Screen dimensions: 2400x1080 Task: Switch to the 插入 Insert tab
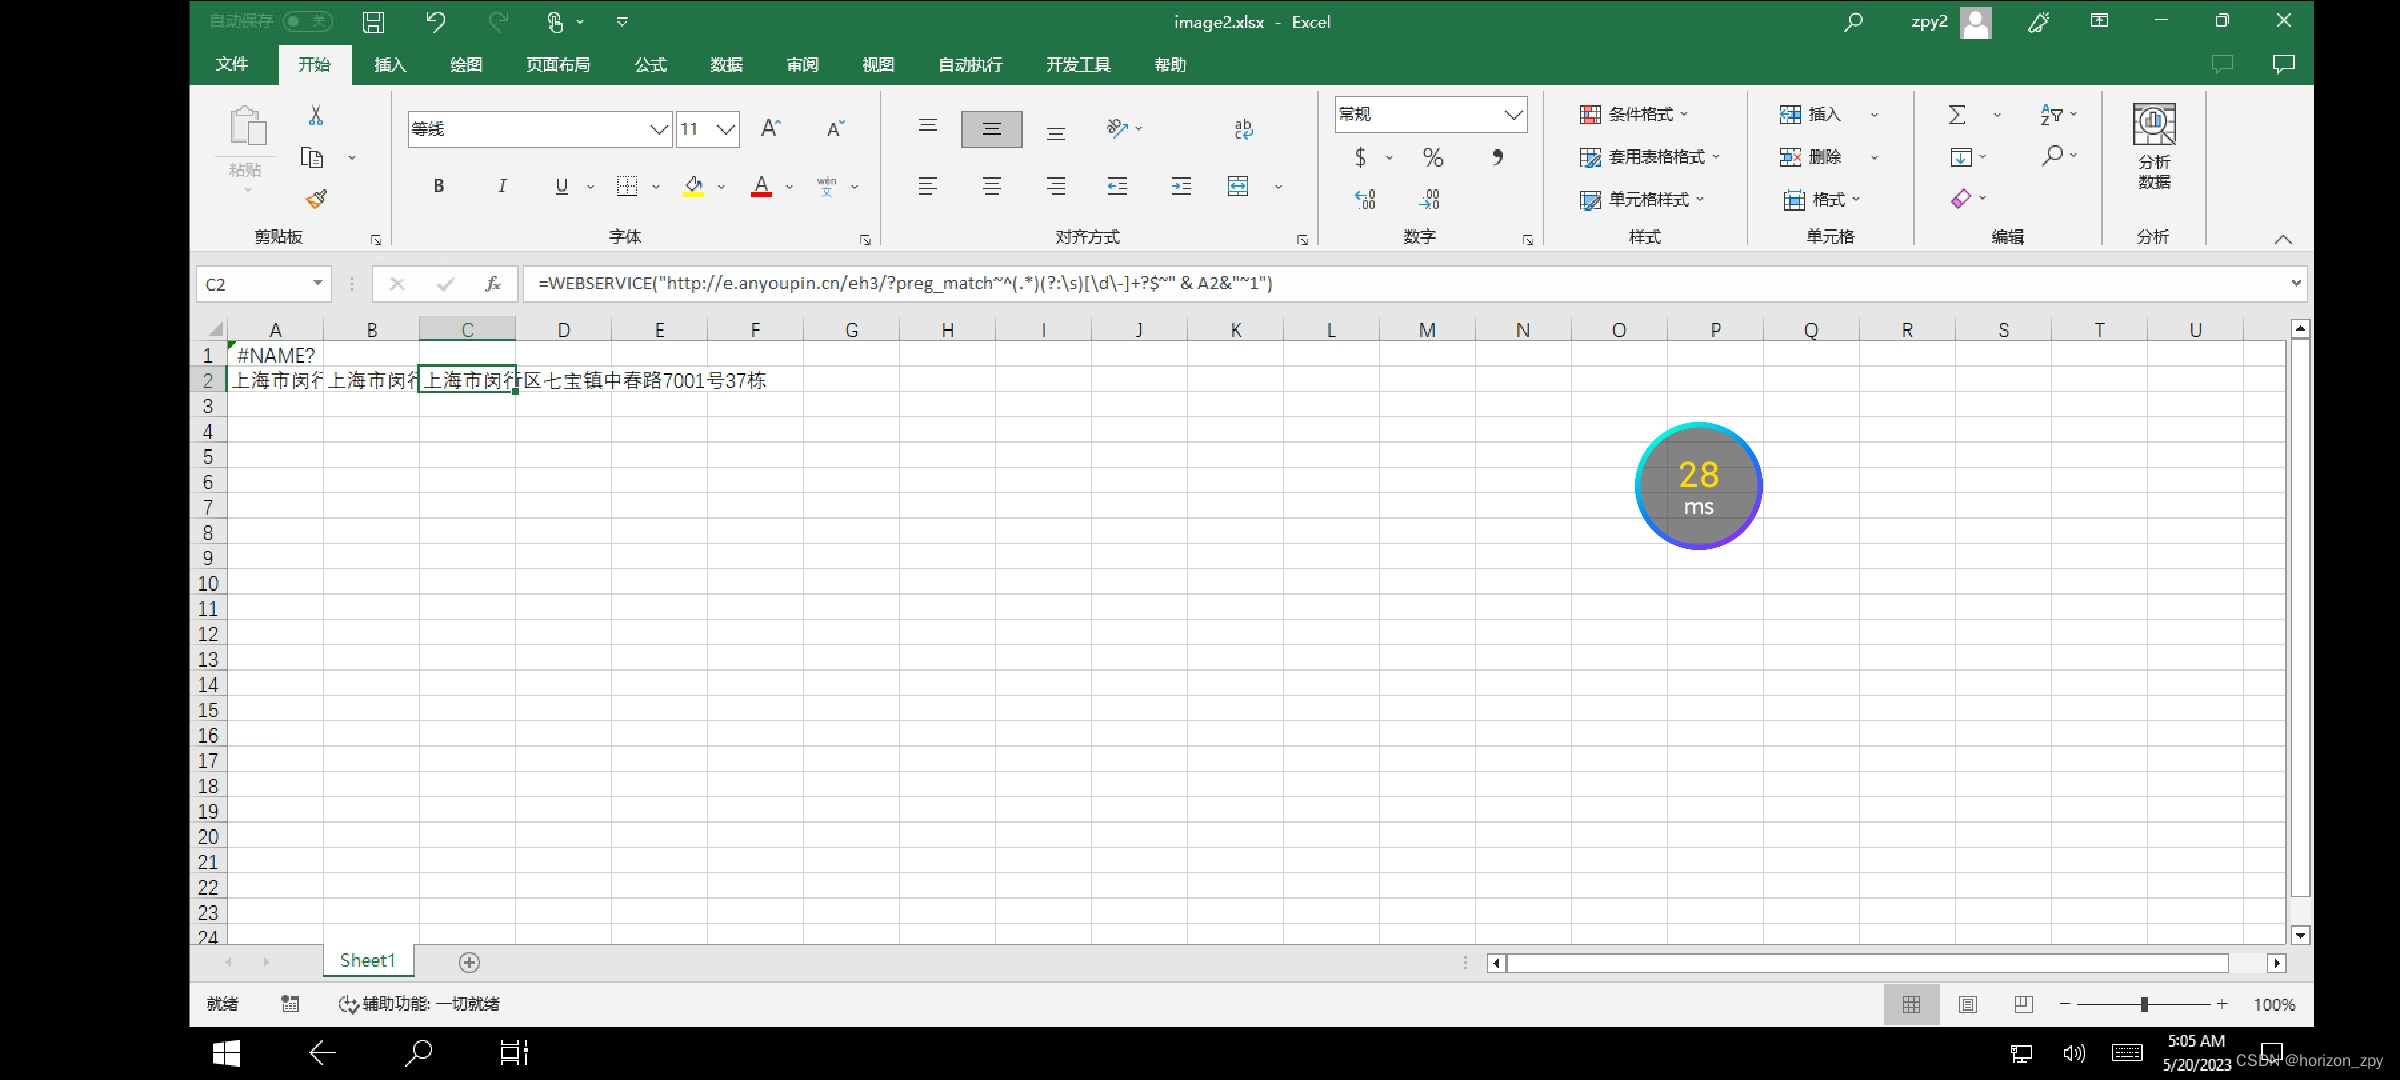click(390, 65)
